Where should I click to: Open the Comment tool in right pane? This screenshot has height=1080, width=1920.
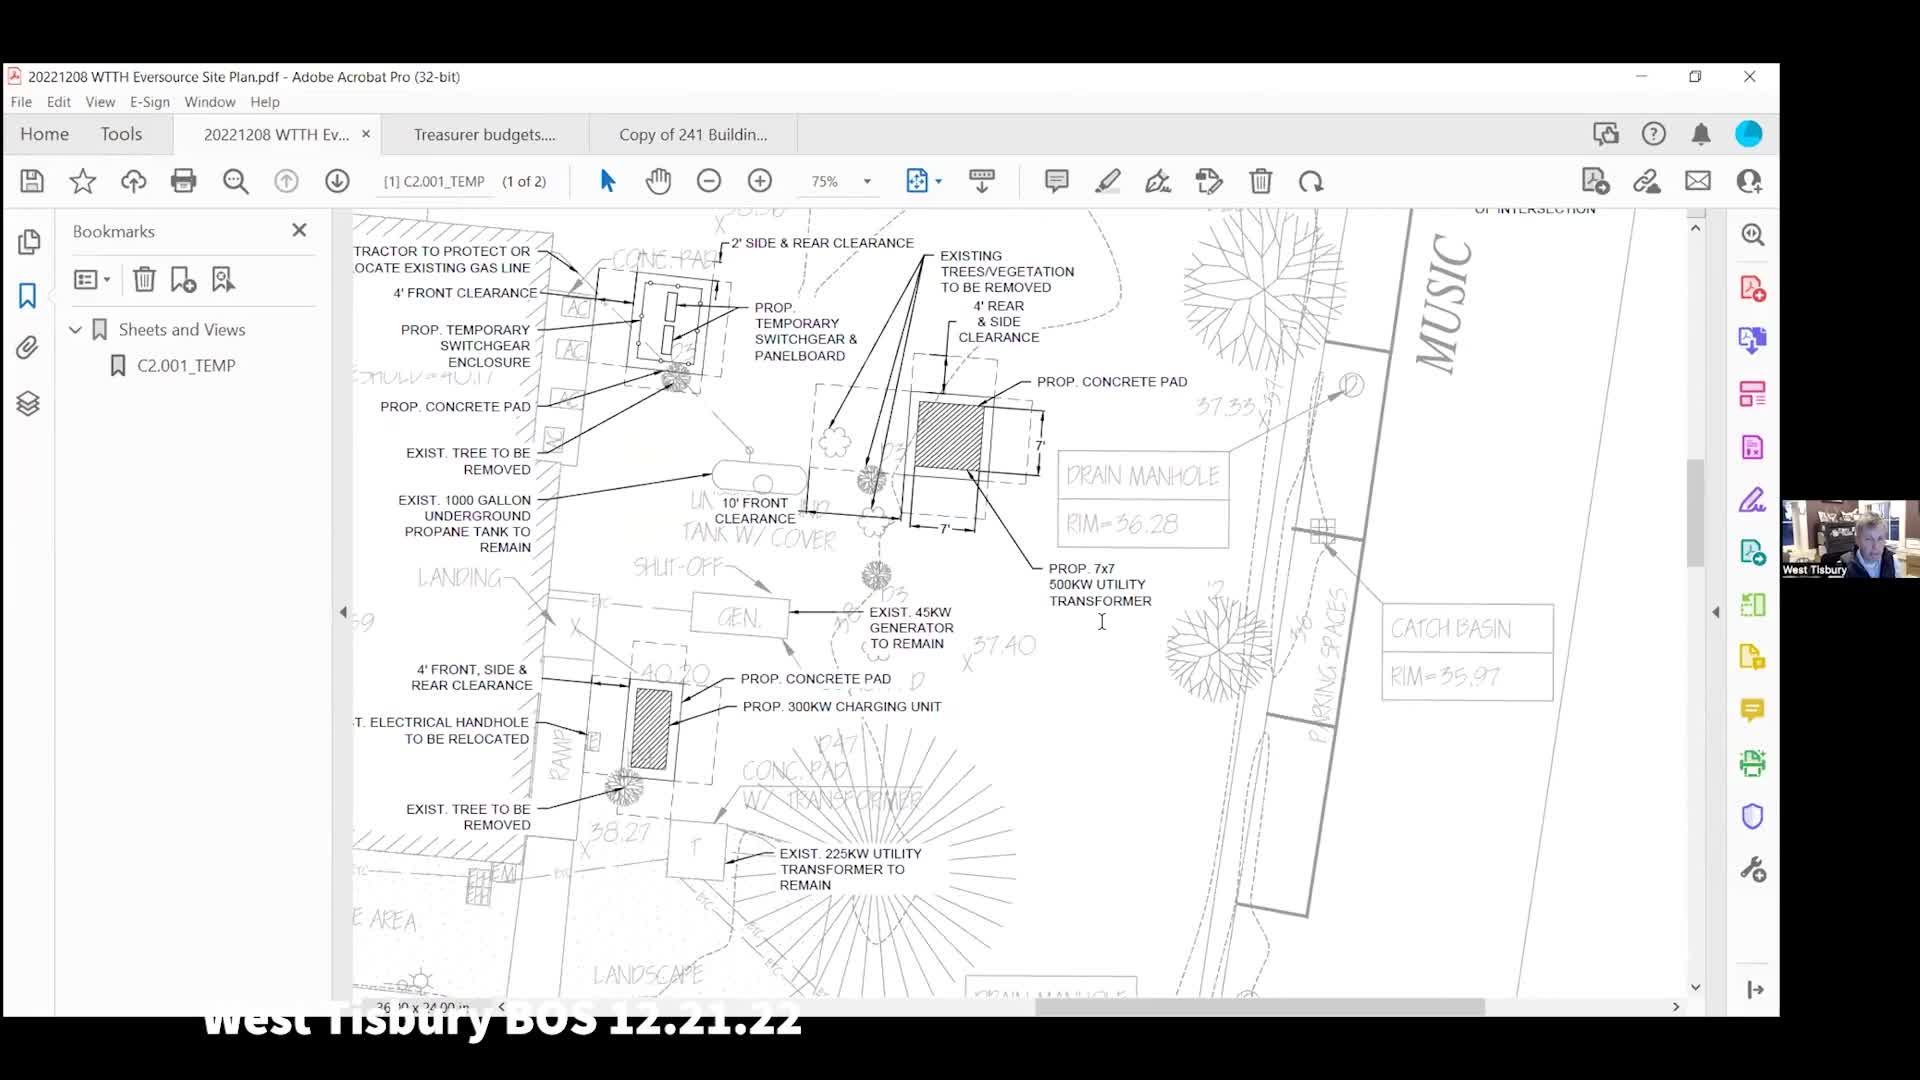coord(1753,710)
